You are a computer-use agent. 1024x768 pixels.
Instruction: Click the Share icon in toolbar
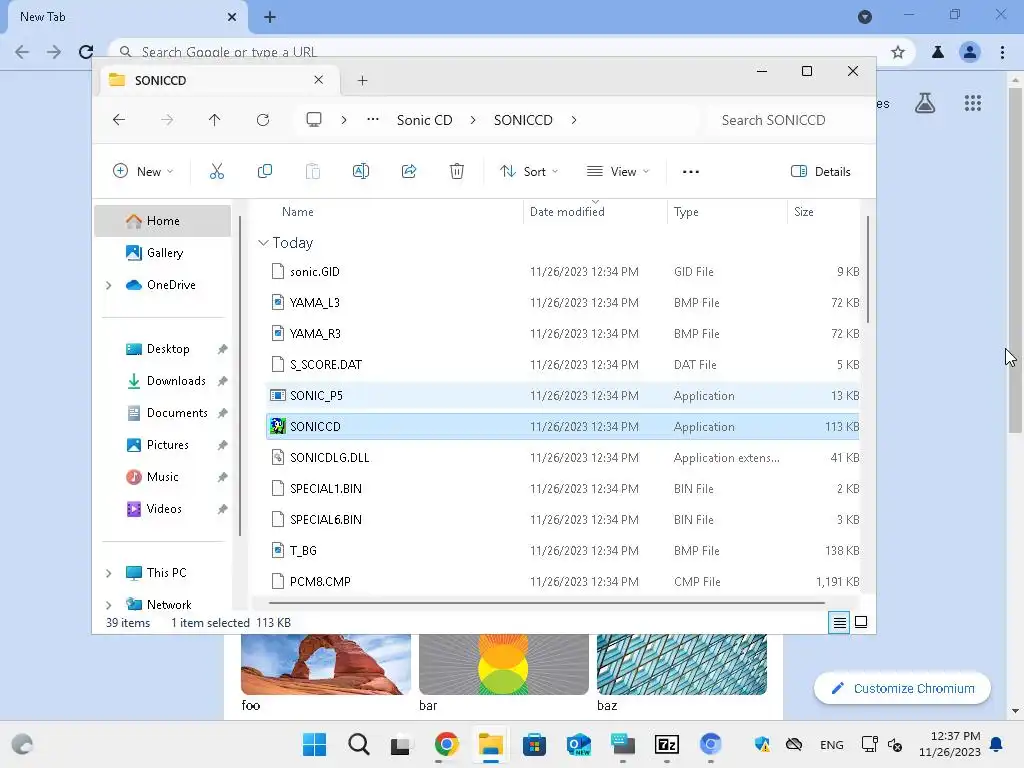409,171
